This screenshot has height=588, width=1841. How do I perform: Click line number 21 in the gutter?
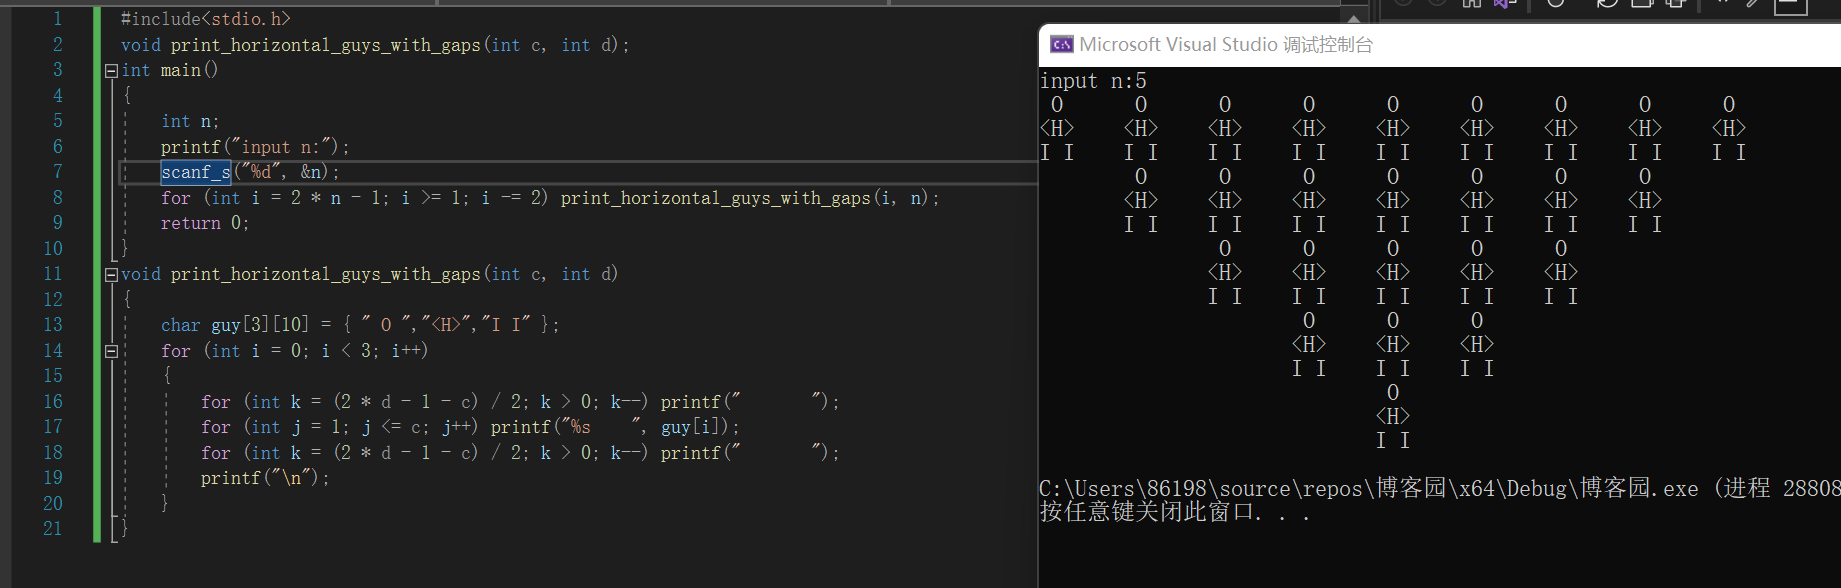coord(53,528)
